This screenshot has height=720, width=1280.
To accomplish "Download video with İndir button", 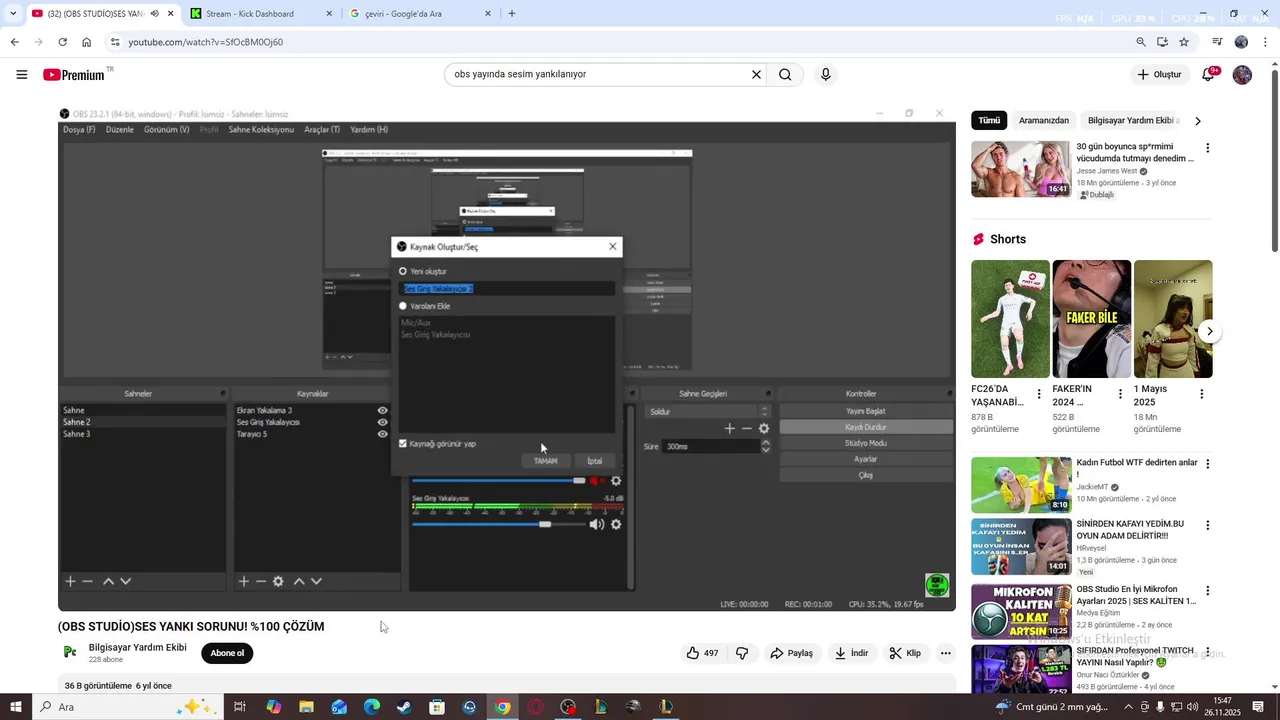I will pyautogui.click(x=852, y=653).
